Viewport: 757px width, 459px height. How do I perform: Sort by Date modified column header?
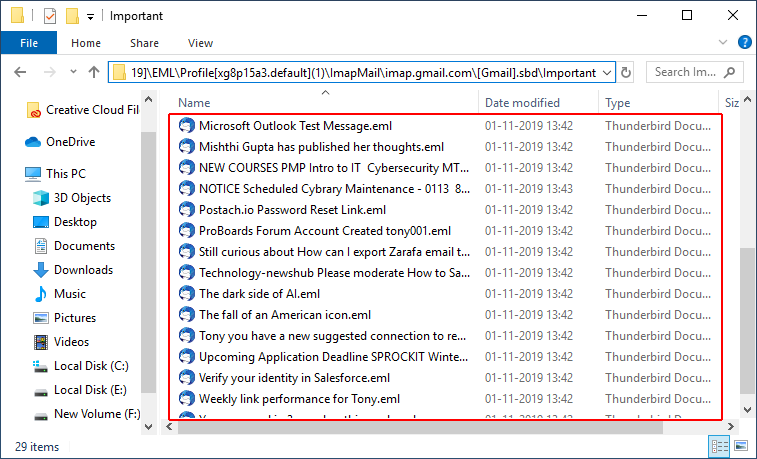(522, 103)
